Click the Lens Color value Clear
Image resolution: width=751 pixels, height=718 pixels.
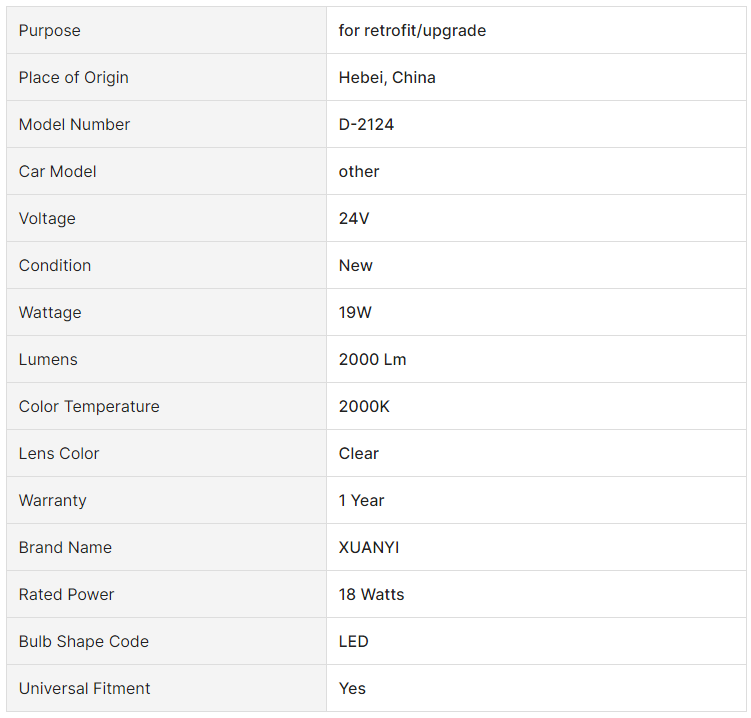tap(358, 453)
